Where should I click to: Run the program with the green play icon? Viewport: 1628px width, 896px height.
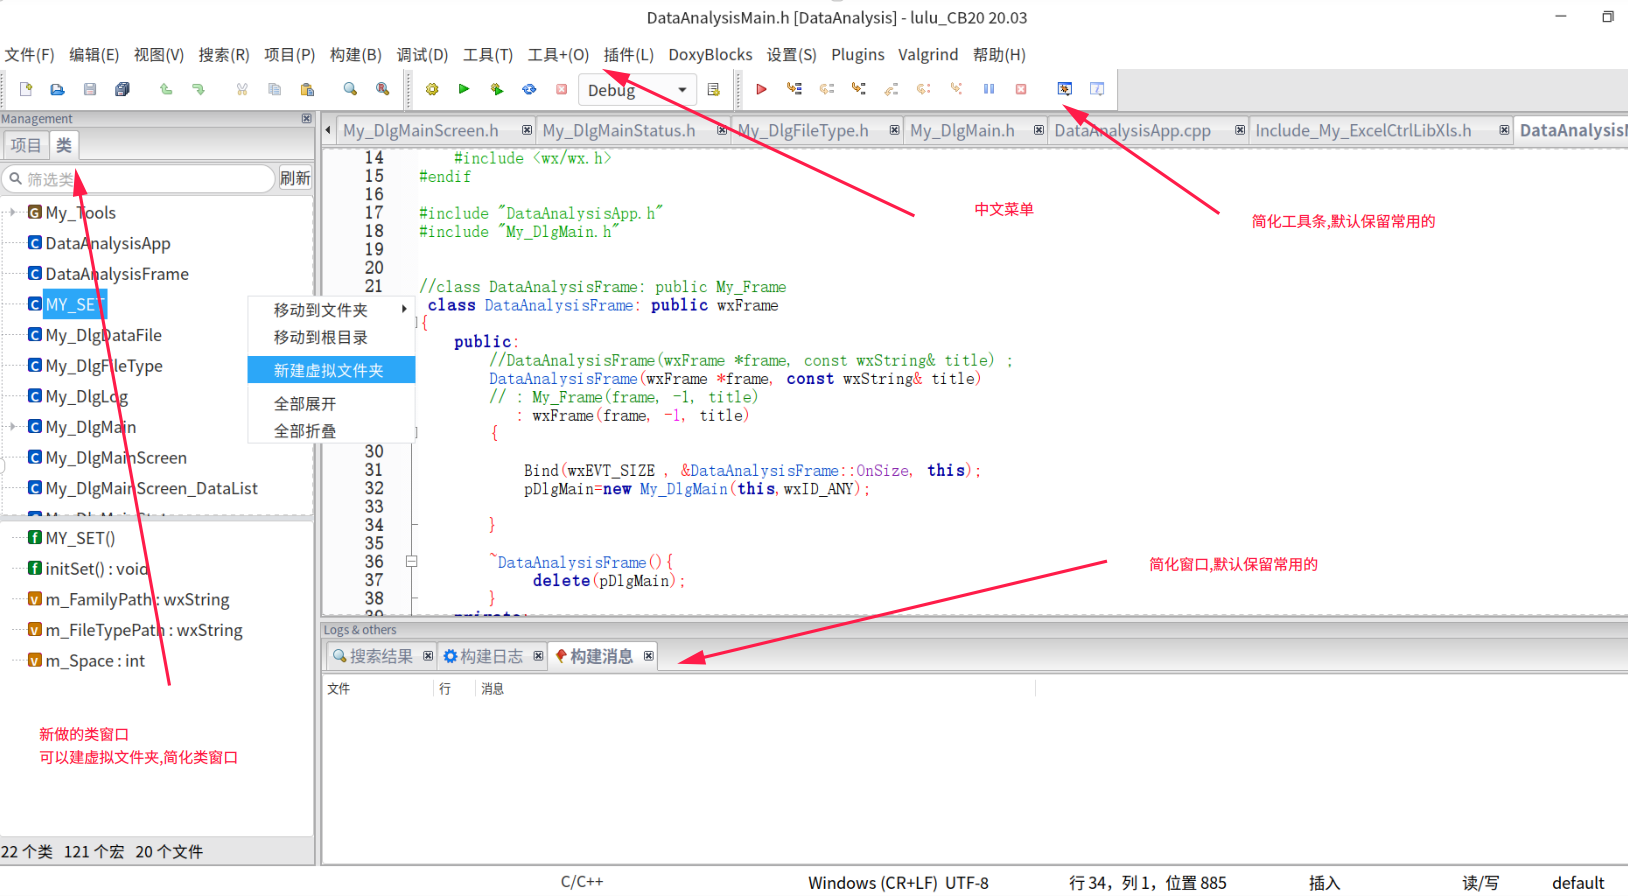pyautogui.click(x=464, y=89)
